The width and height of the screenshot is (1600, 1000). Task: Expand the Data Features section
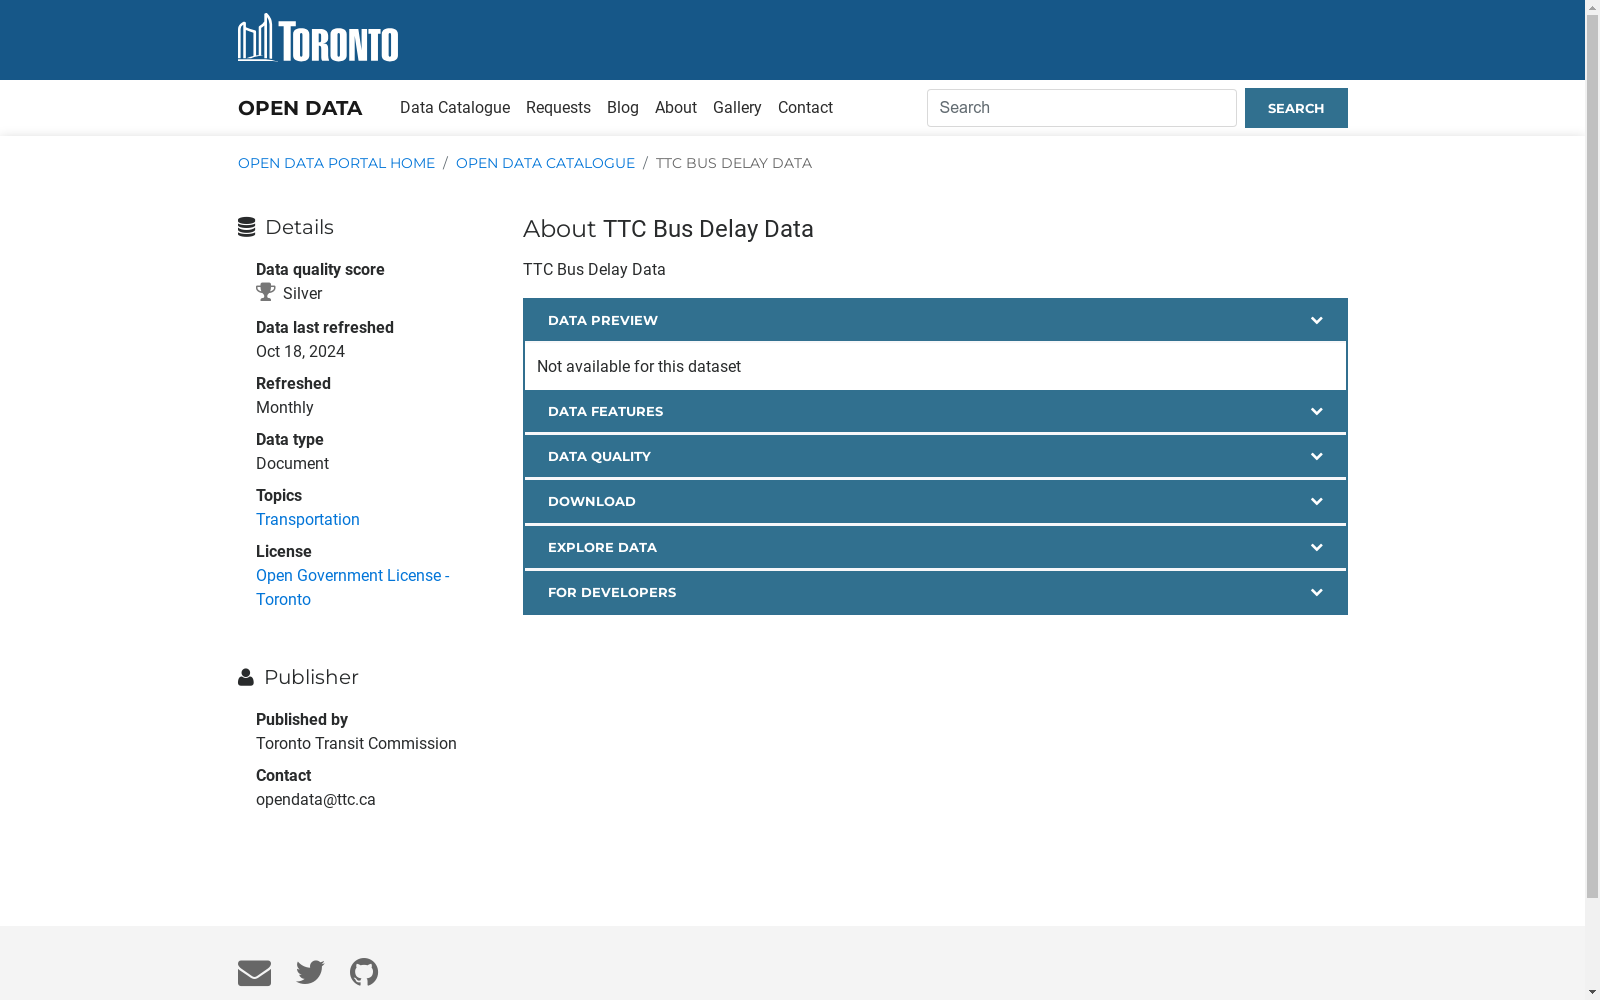(935, 411)
